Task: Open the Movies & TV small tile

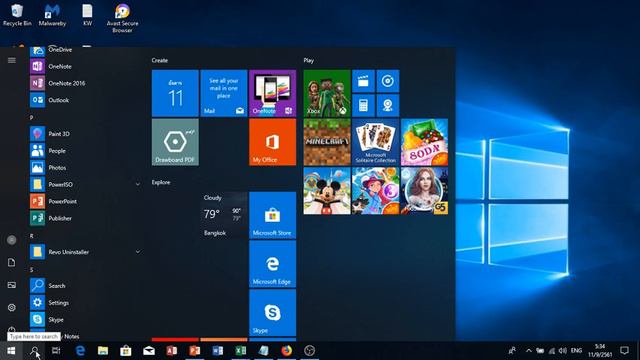Action: point(363,81)
